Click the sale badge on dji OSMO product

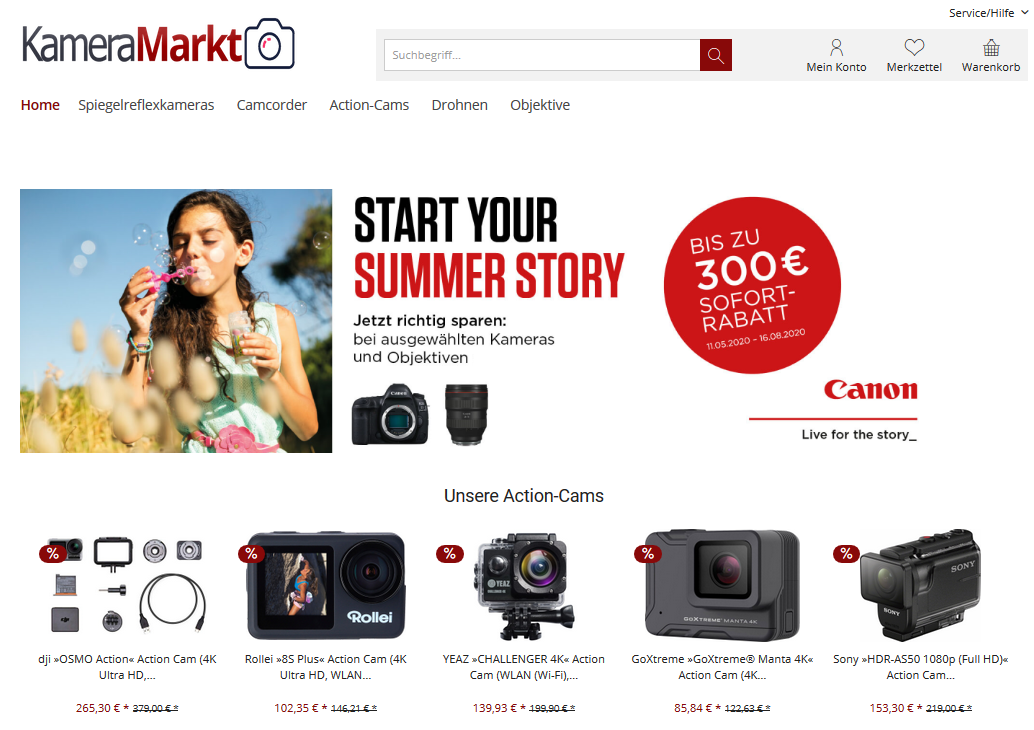tap(53, 554)
